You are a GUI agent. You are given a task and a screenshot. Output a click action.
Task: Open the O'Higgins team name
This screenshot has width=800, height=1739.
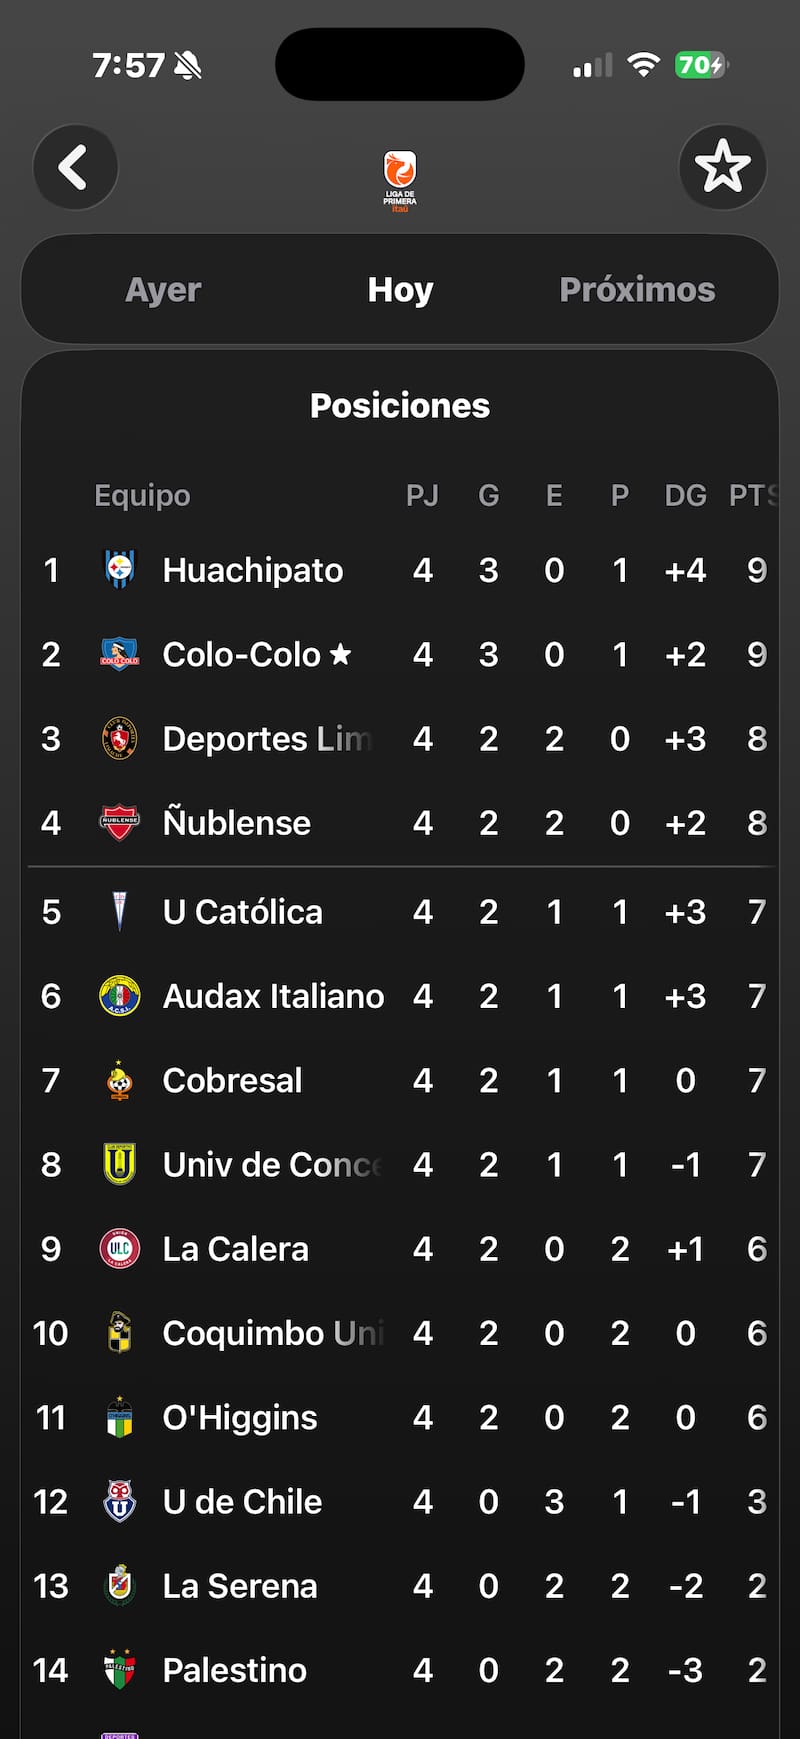pyautogui.click(x=240, y=1418)
